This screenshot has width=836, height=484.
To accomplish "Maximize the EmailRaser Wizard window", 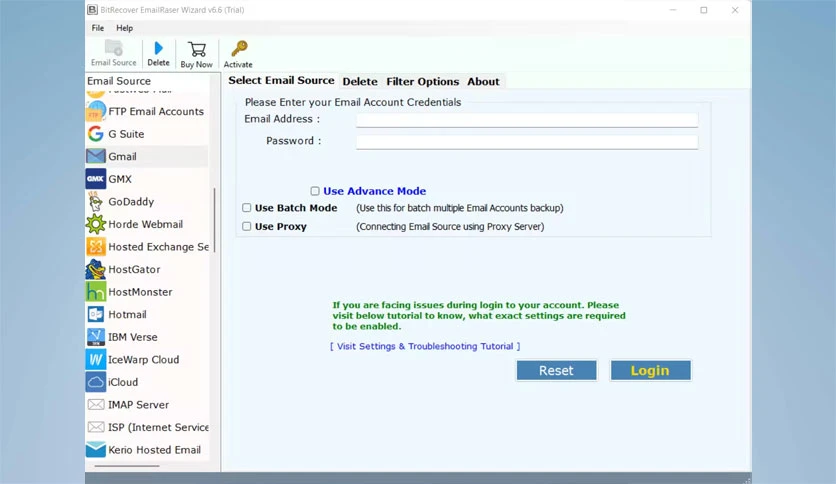I will click(x=704, y=10).
